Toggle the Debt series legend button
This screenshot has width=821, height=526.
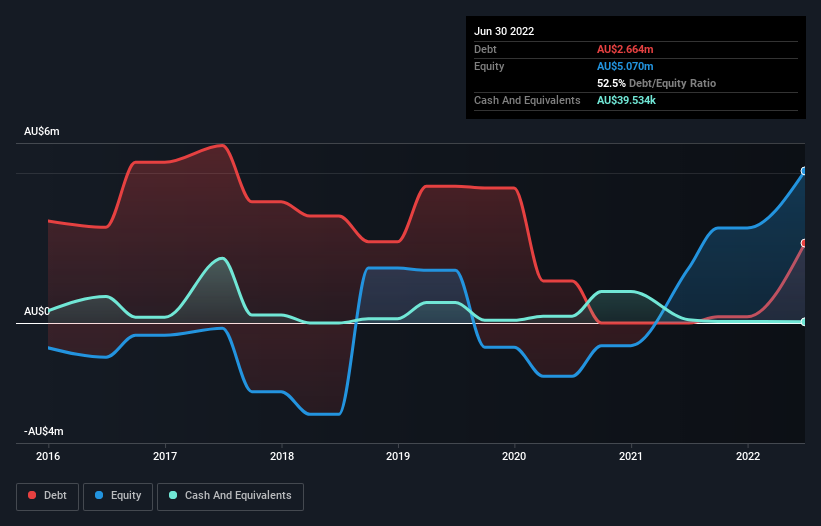pyautogui.click(x=48, y=496)
